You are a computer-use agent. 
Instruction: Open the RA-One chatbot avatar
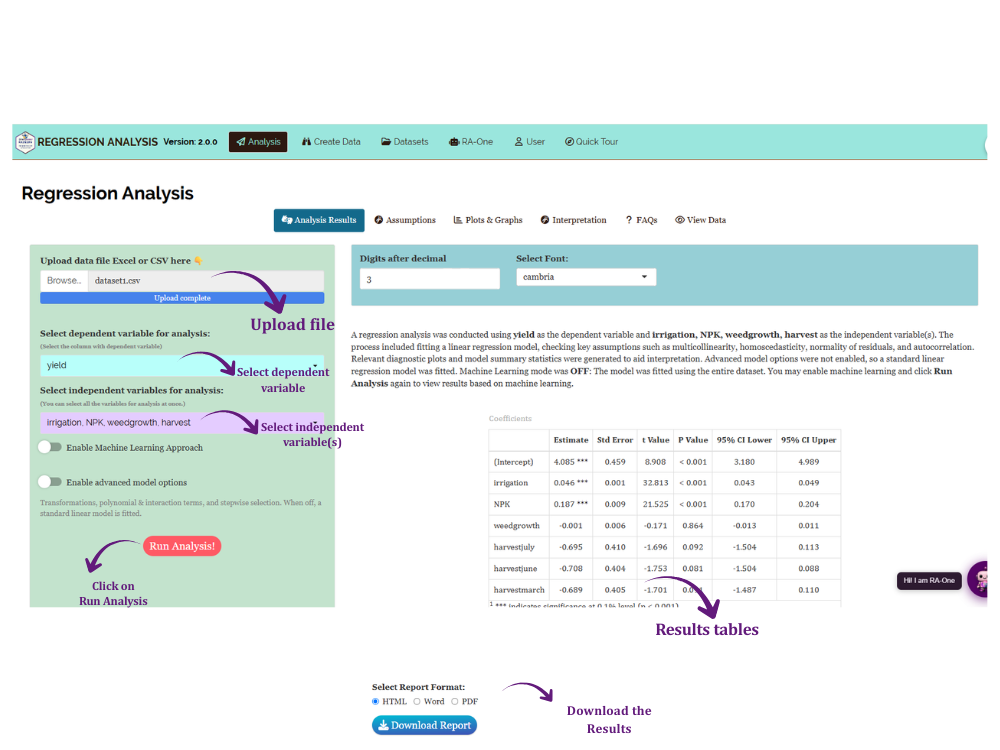(x=979, y=579)
